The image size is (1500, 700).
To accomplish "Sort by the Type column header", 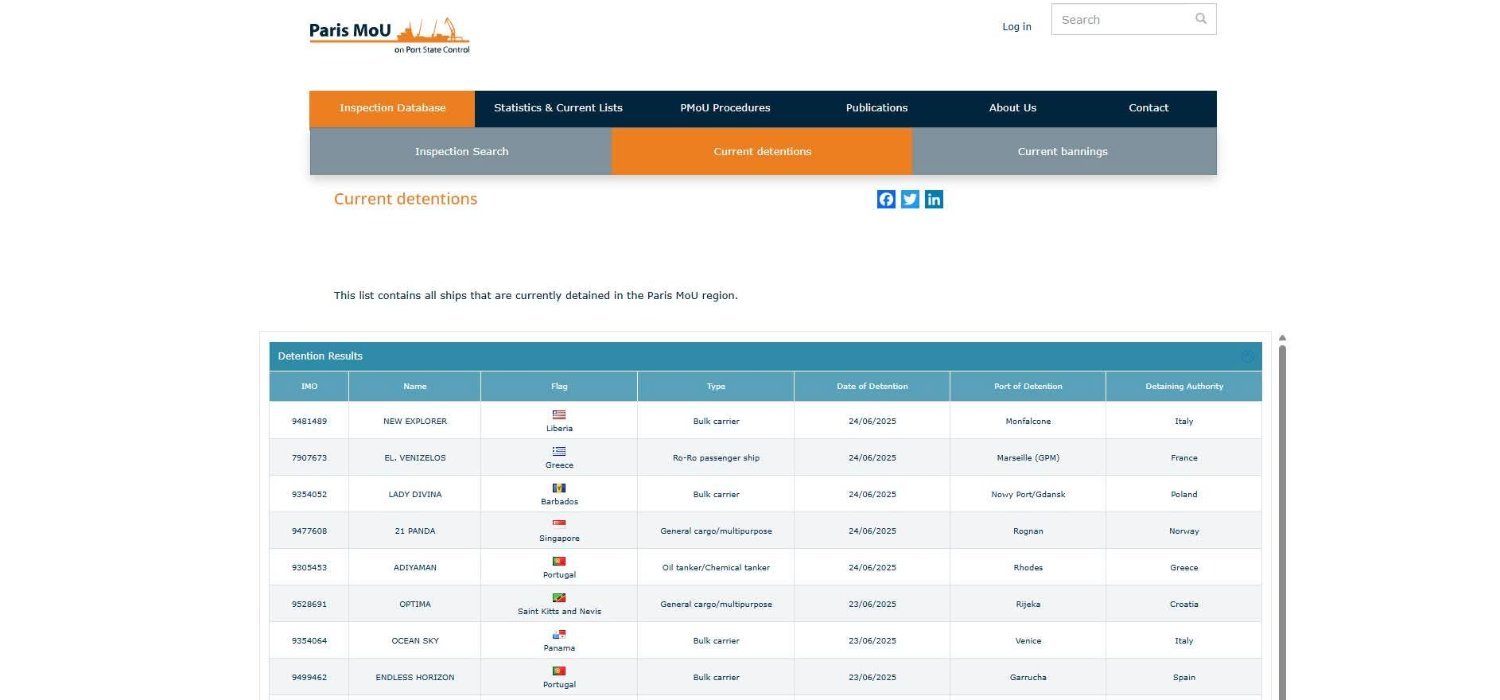I will pyautogui.click(x=716, y=386).
